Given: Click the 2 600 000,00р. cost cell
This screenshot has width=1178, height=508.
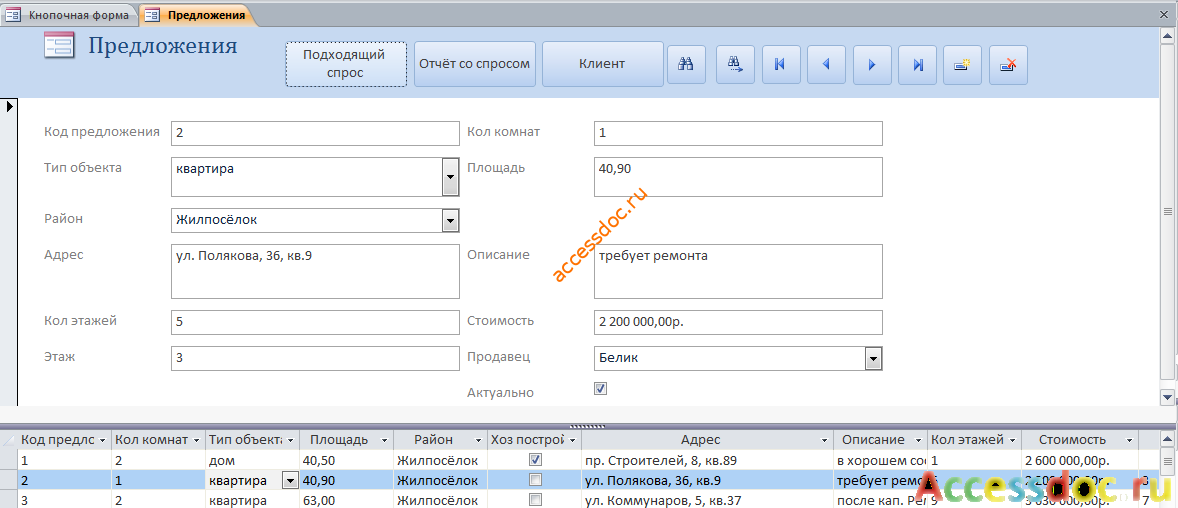Looking at the screenshot, I should [x=1079, y=459].
